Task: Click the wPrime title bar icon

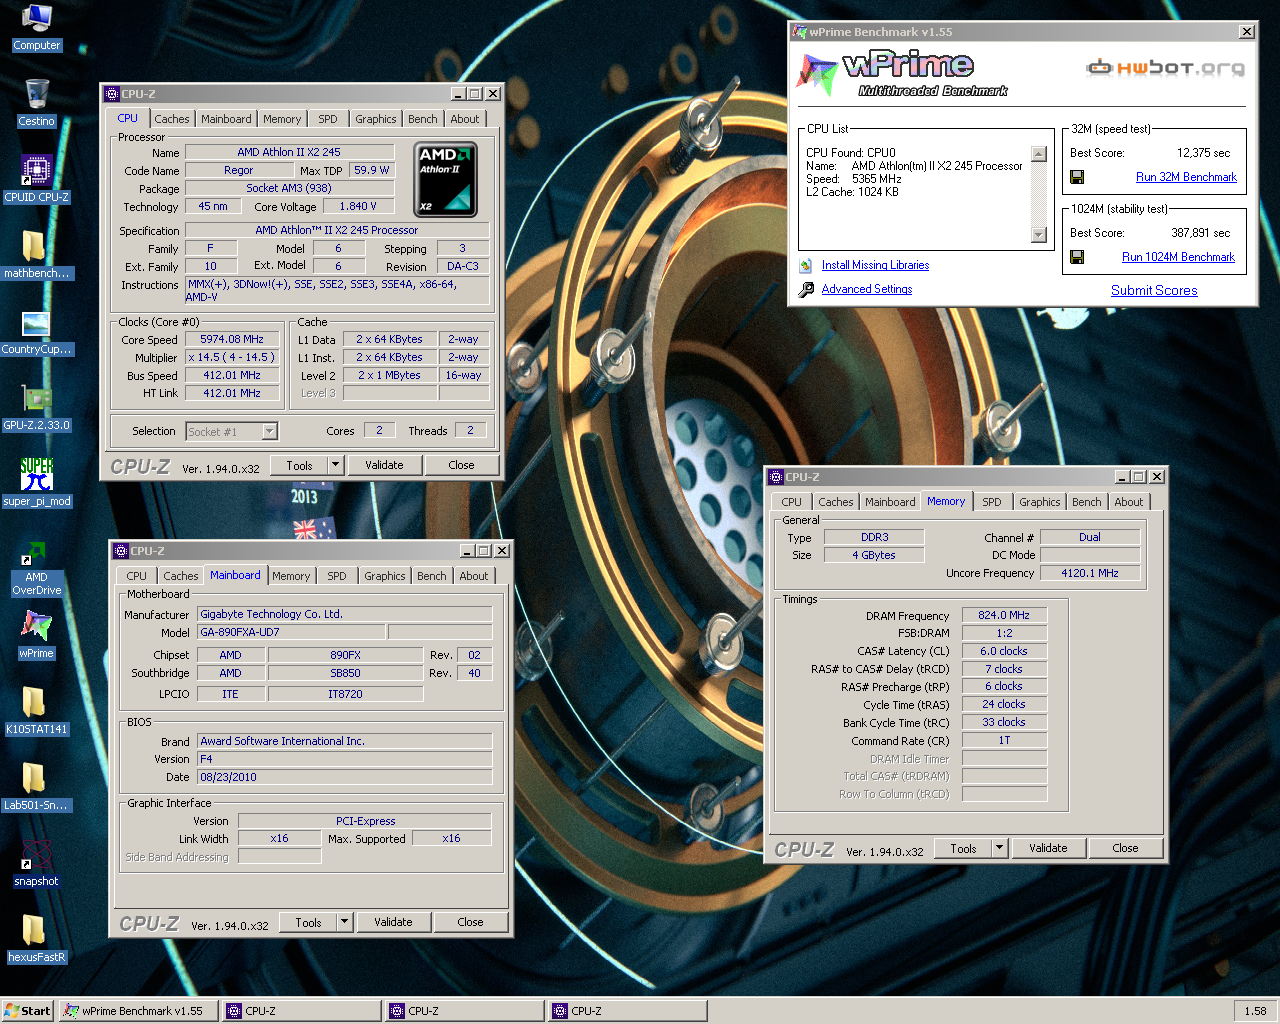Action: (799, 32)
